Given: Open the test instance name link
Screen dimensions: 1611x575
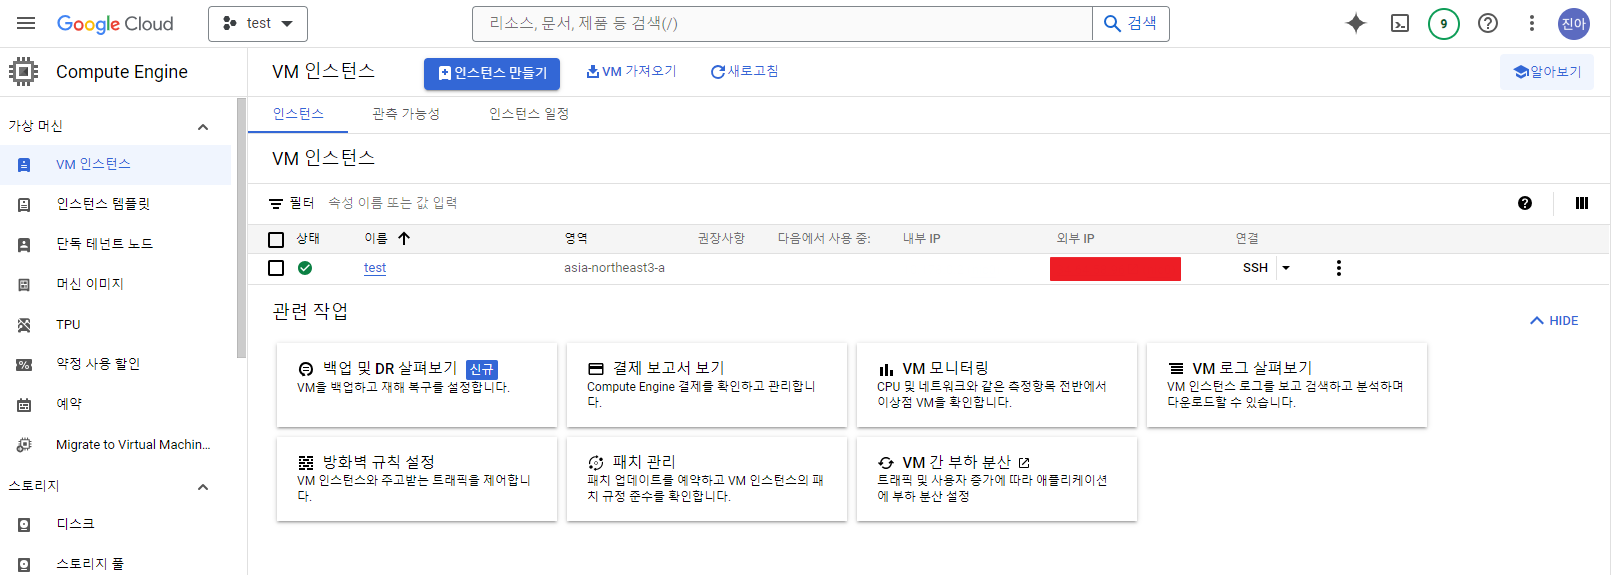Looking at the screenshot, I should (375, 268).
